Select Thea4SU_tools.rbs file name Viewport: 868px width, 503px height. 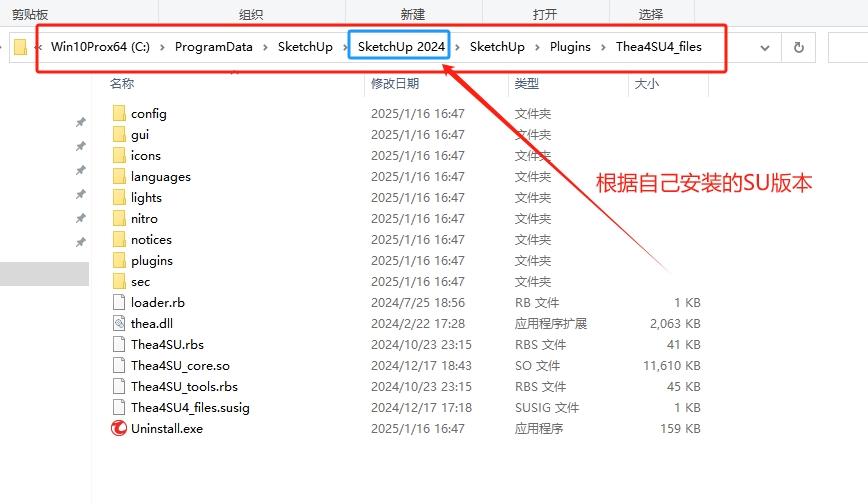(184, 387)
